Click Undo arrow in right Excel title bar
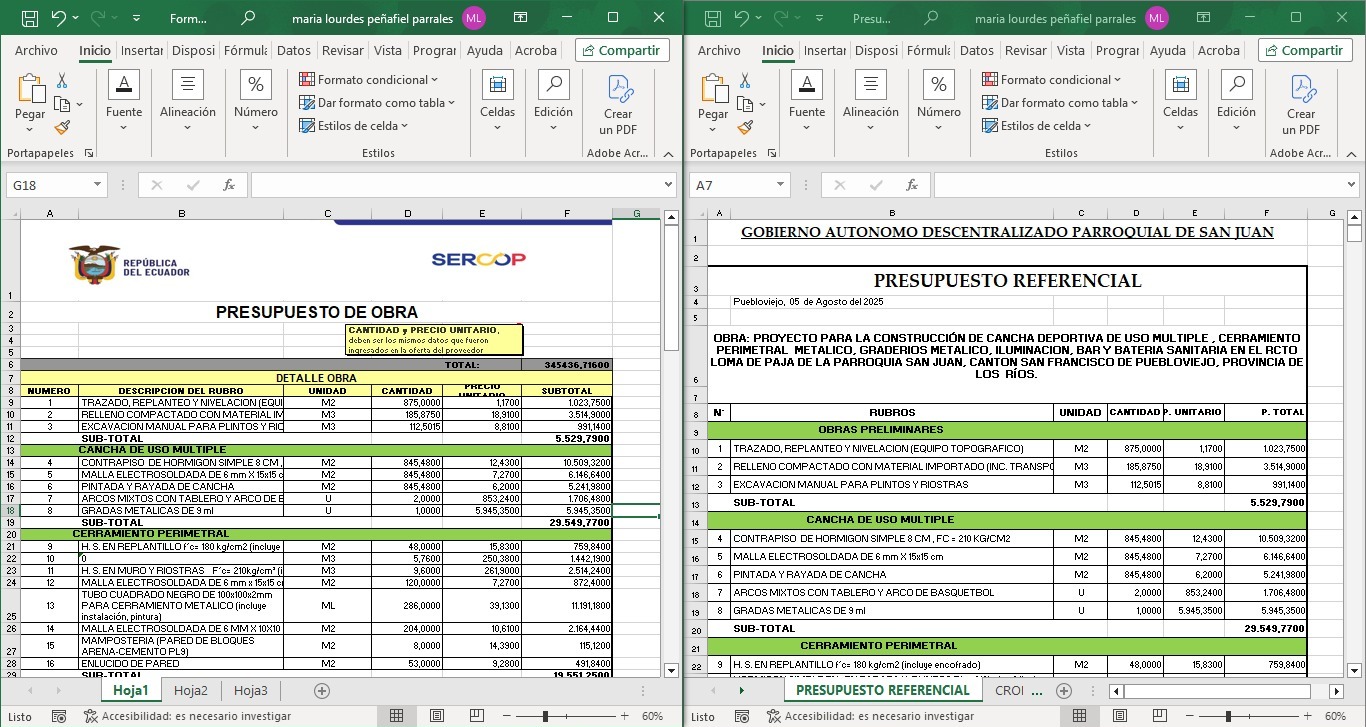 coord(742,18)
